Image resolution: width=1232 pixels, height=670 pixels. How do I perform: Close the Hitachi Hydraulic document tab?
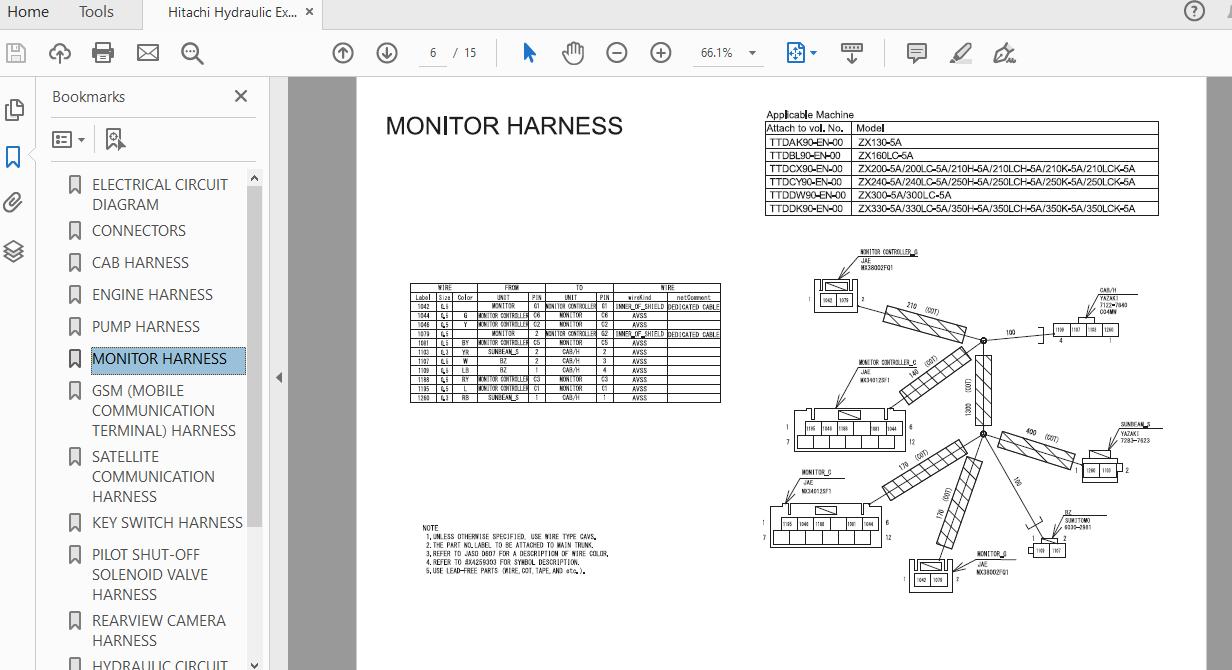click(x=310, y=12)
